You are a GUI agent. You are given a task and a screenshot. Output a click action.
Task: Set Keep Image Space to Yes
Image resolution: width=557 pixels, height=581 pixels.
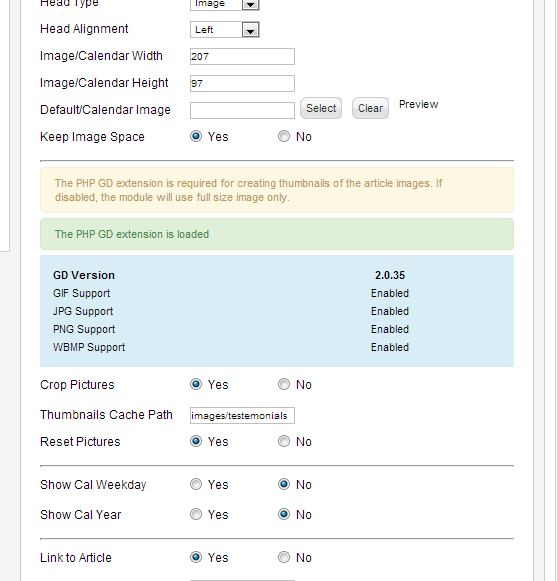point(196,136)
